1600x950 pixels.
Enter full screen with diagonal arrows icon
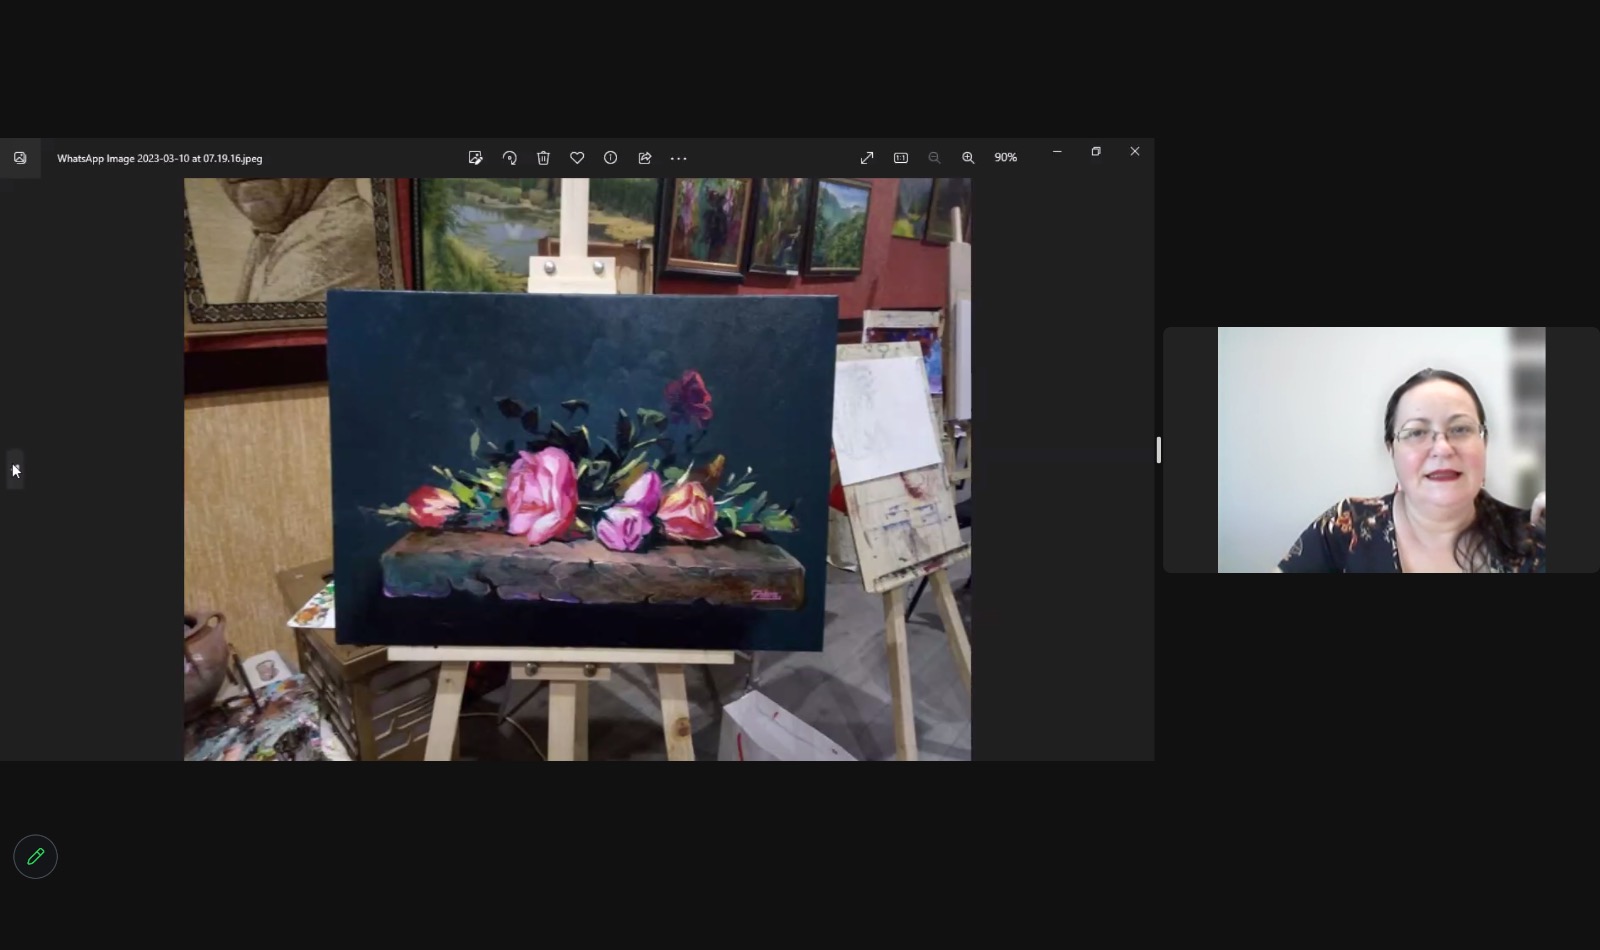click(867, 158)
